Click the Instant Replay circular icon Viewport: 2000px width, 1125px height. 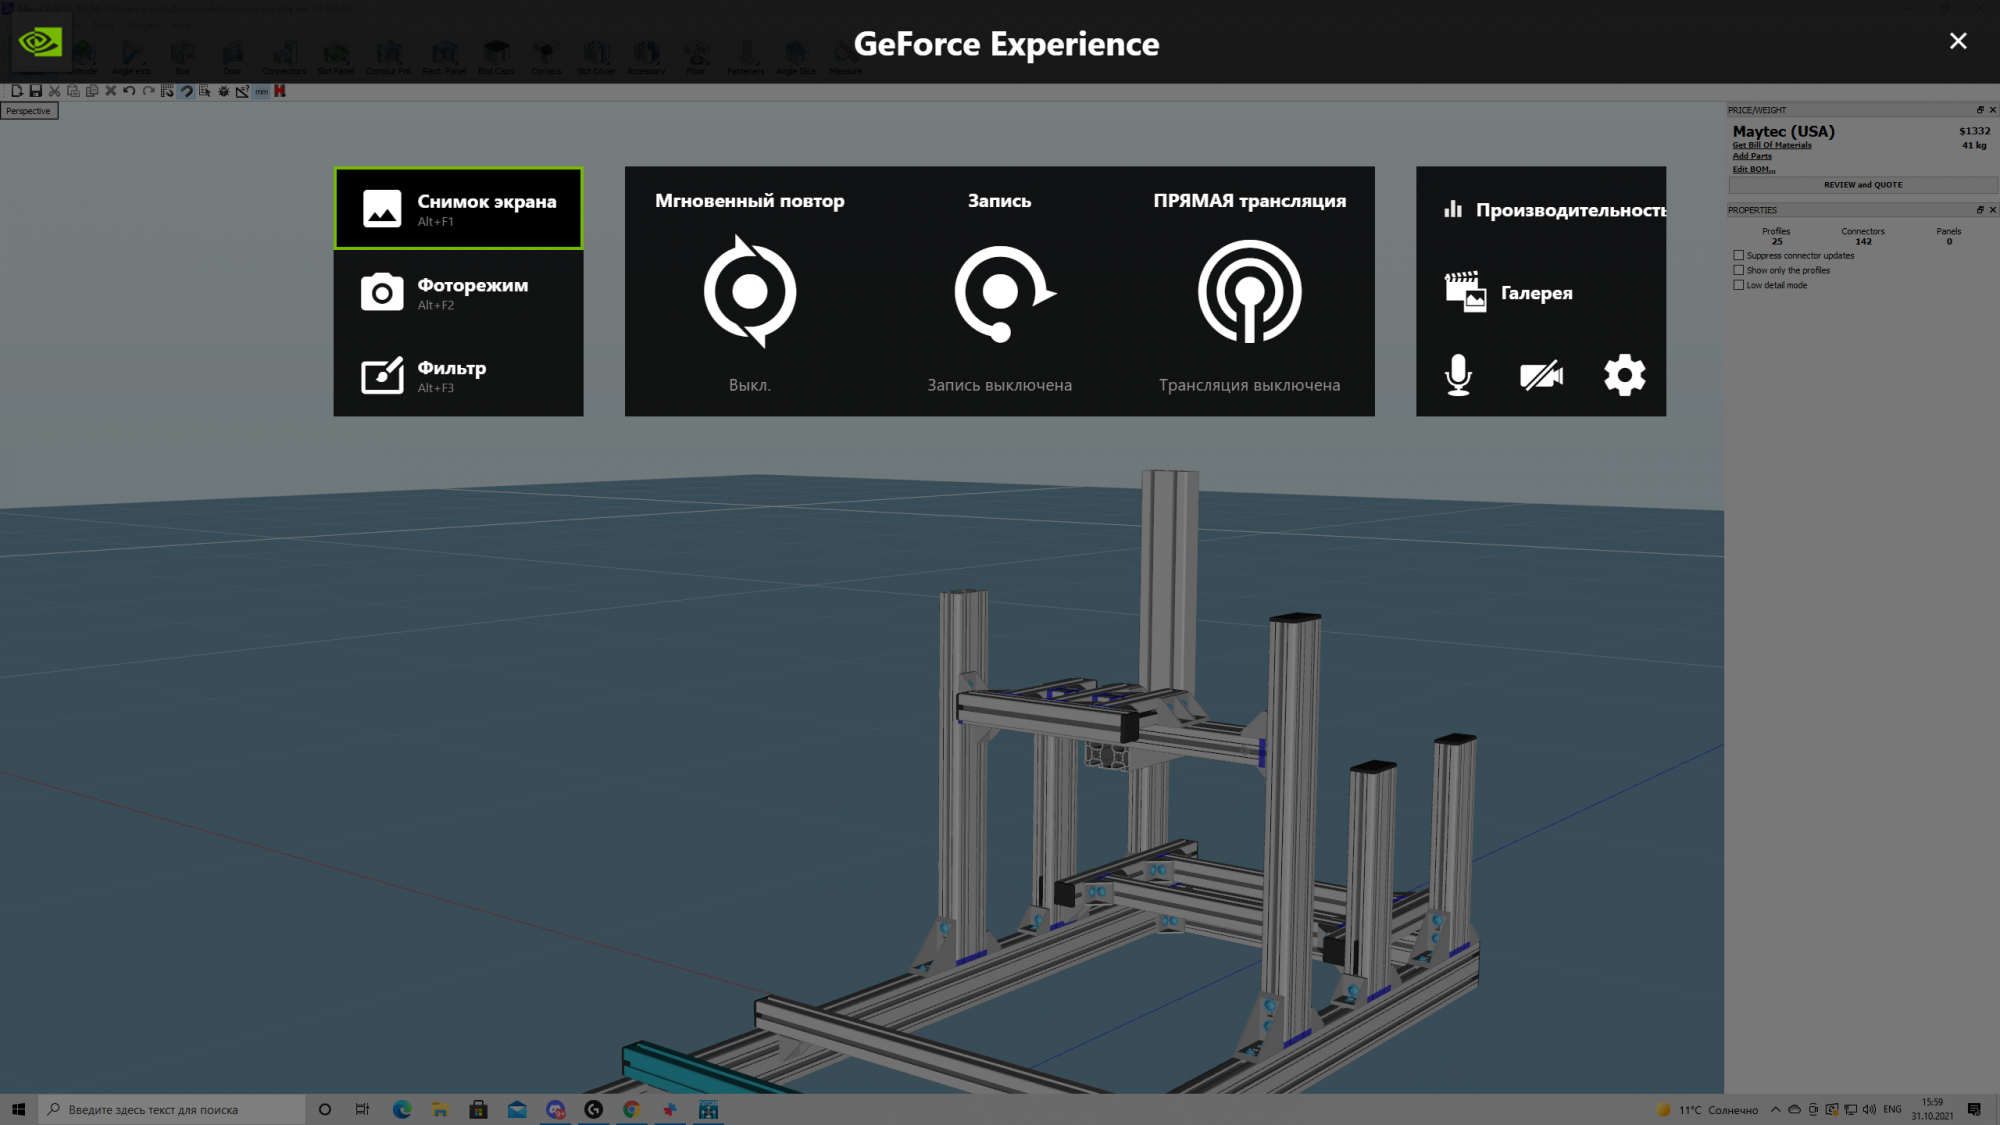pyautogui.click(x=749, y=292)
